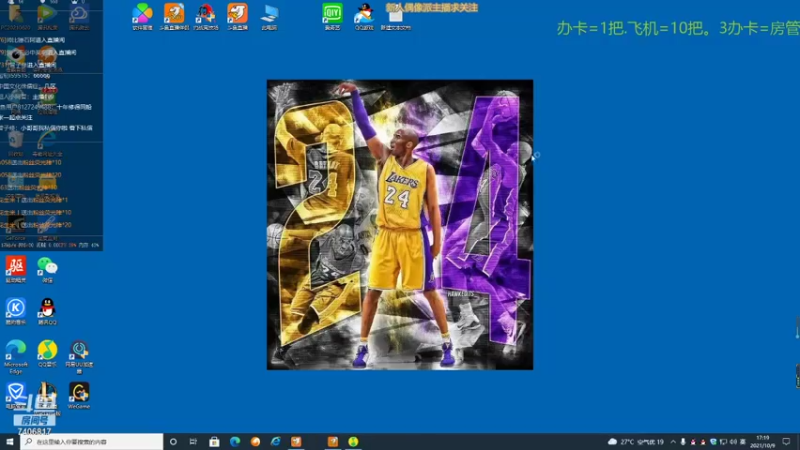Viewport: 800px width, 450px height.
Task: Open the Windows Start menu
Action: 10,441
